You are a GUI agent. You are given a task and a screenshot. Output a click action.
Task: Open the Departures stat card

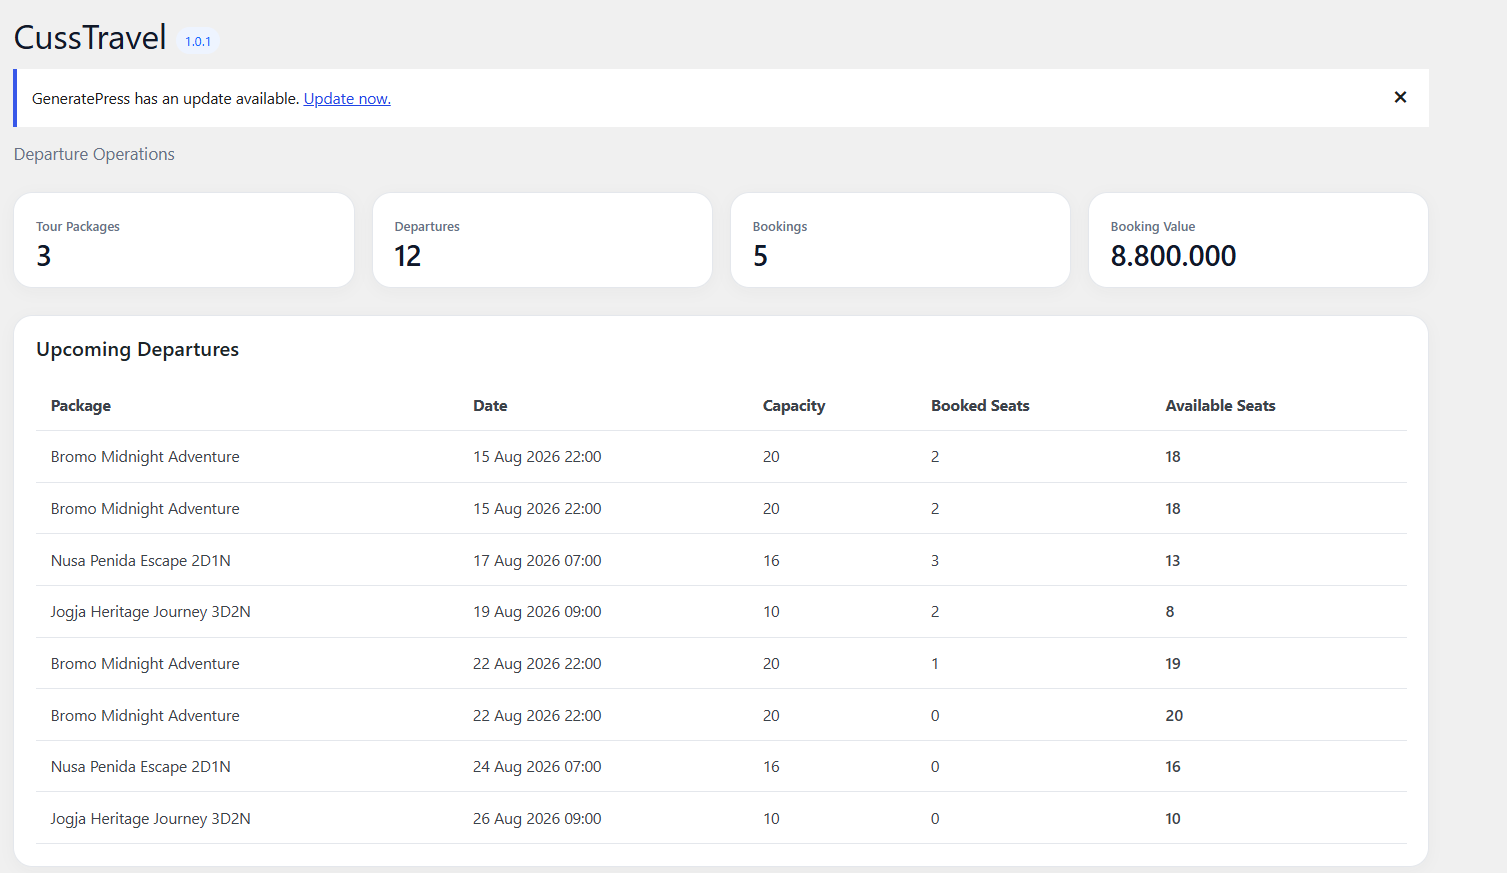(x=542, y=240)
